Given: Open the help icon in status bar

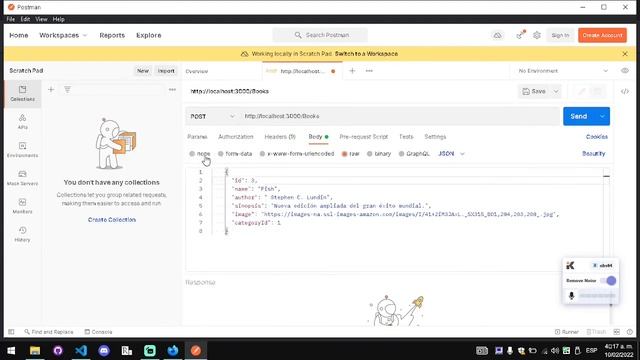Looking at the screenshot, I should pyautogui.click(x=630, y=332).
